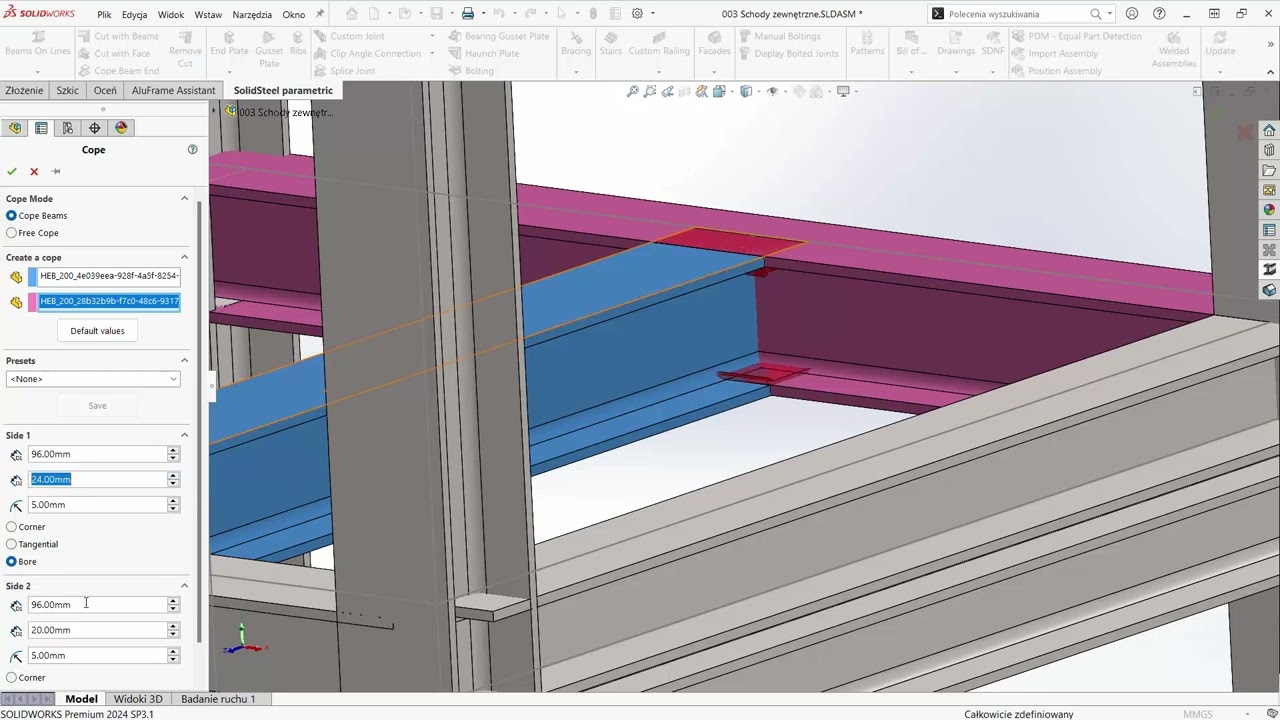Click the second beam selection icon (pink)

pos(16,302)
